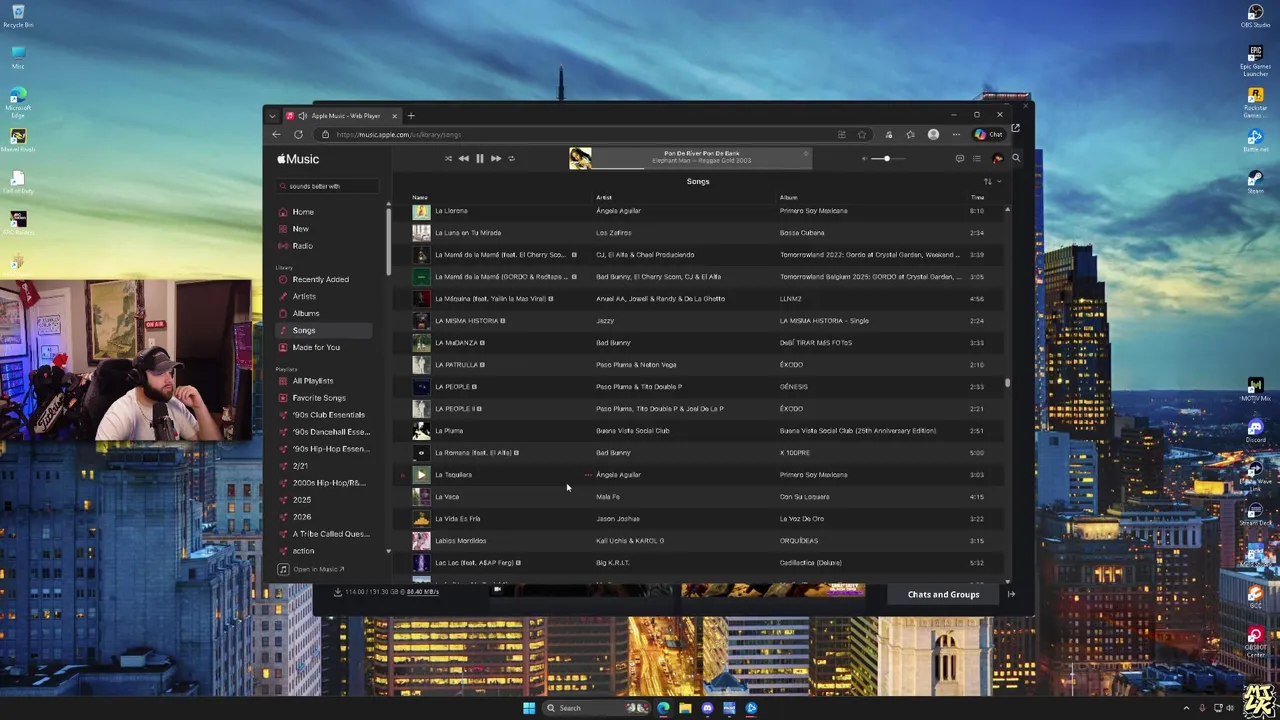This screenshot has height=720, width=1280.
Task: Pause the currently playing song
Action: coord(479,158)
